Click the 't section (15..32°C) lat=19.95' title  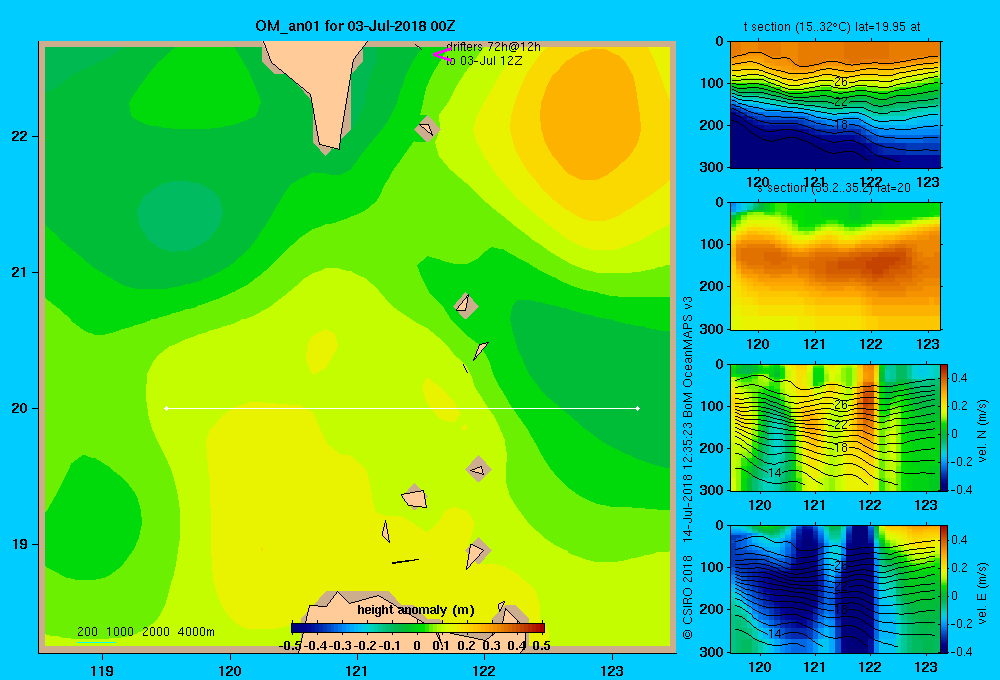[x=824, y=27]
